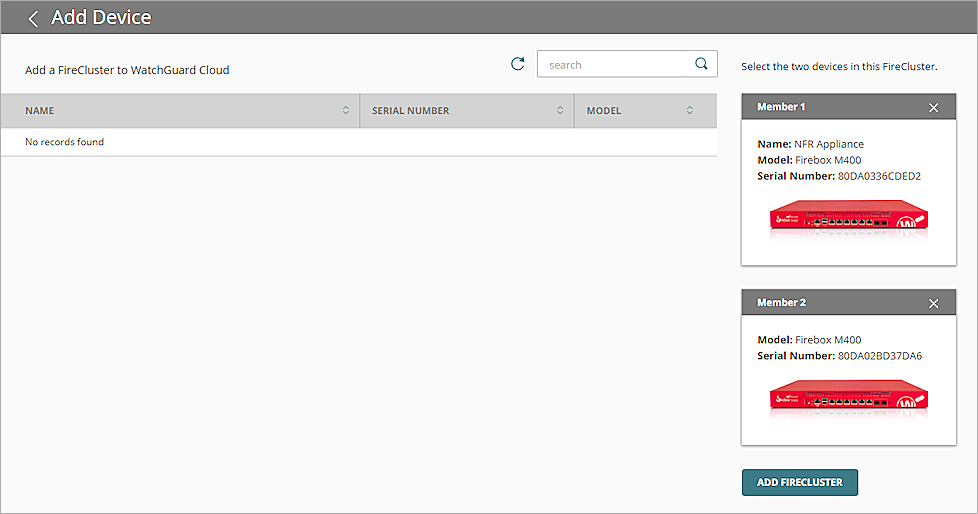Click the ADD FIRECLUSTER button

(800, 482)
